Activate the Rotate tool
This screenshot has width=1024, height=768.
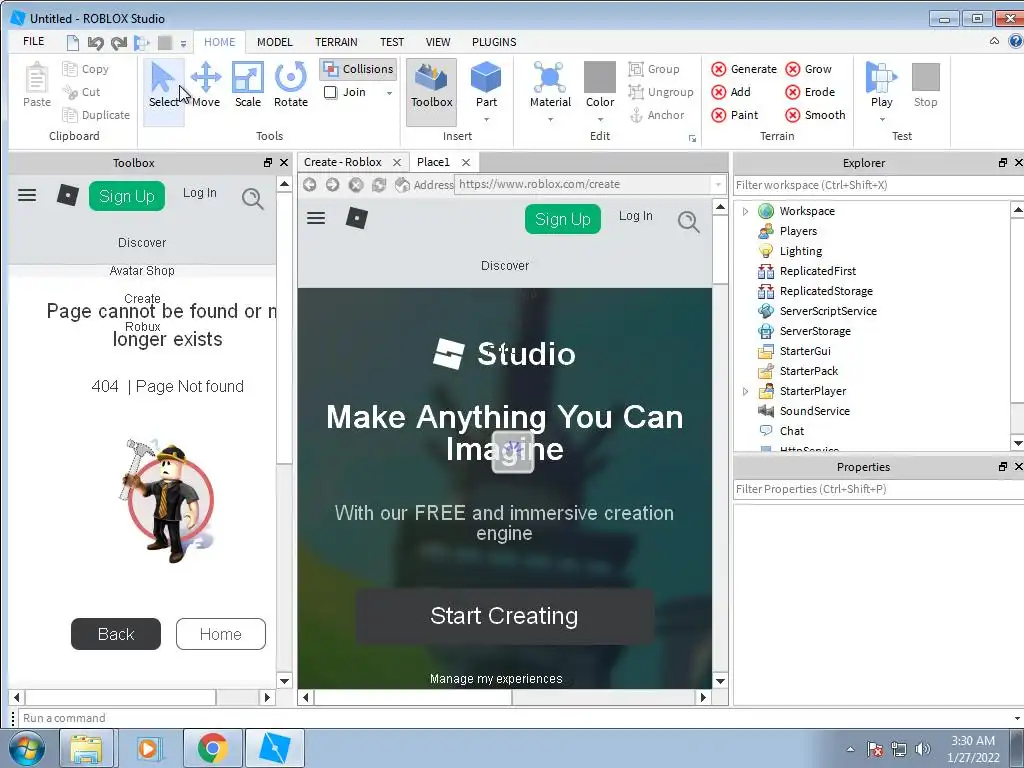click(x=291, y=85)
